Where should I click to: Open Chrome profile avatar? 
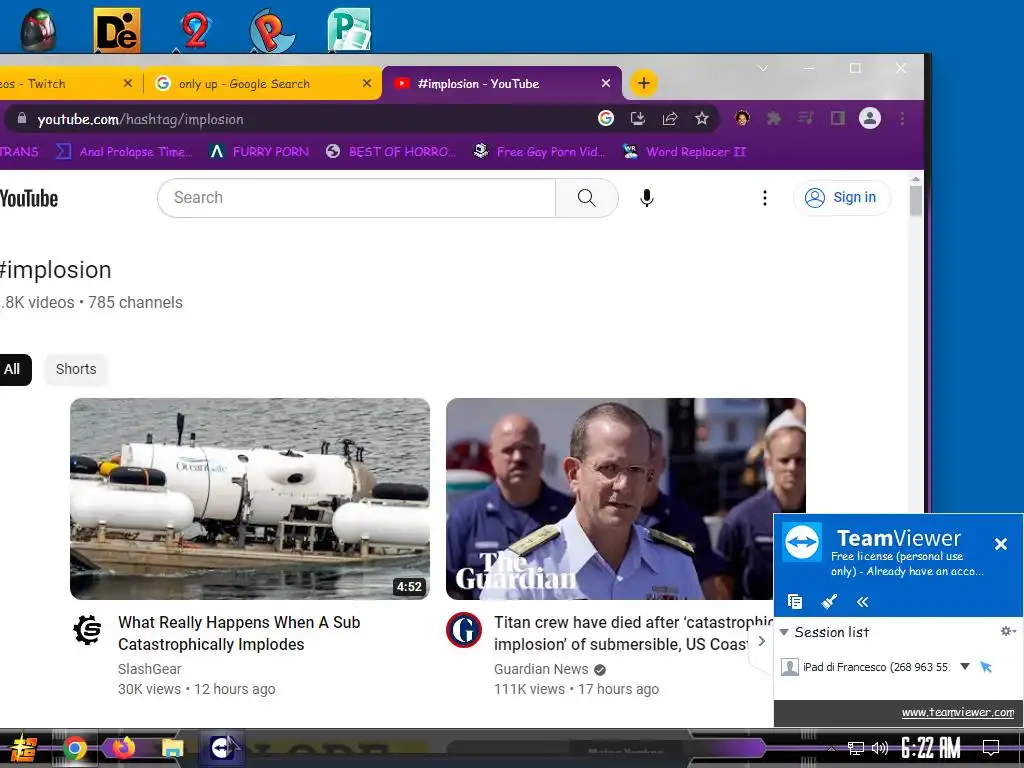[870, 118]
